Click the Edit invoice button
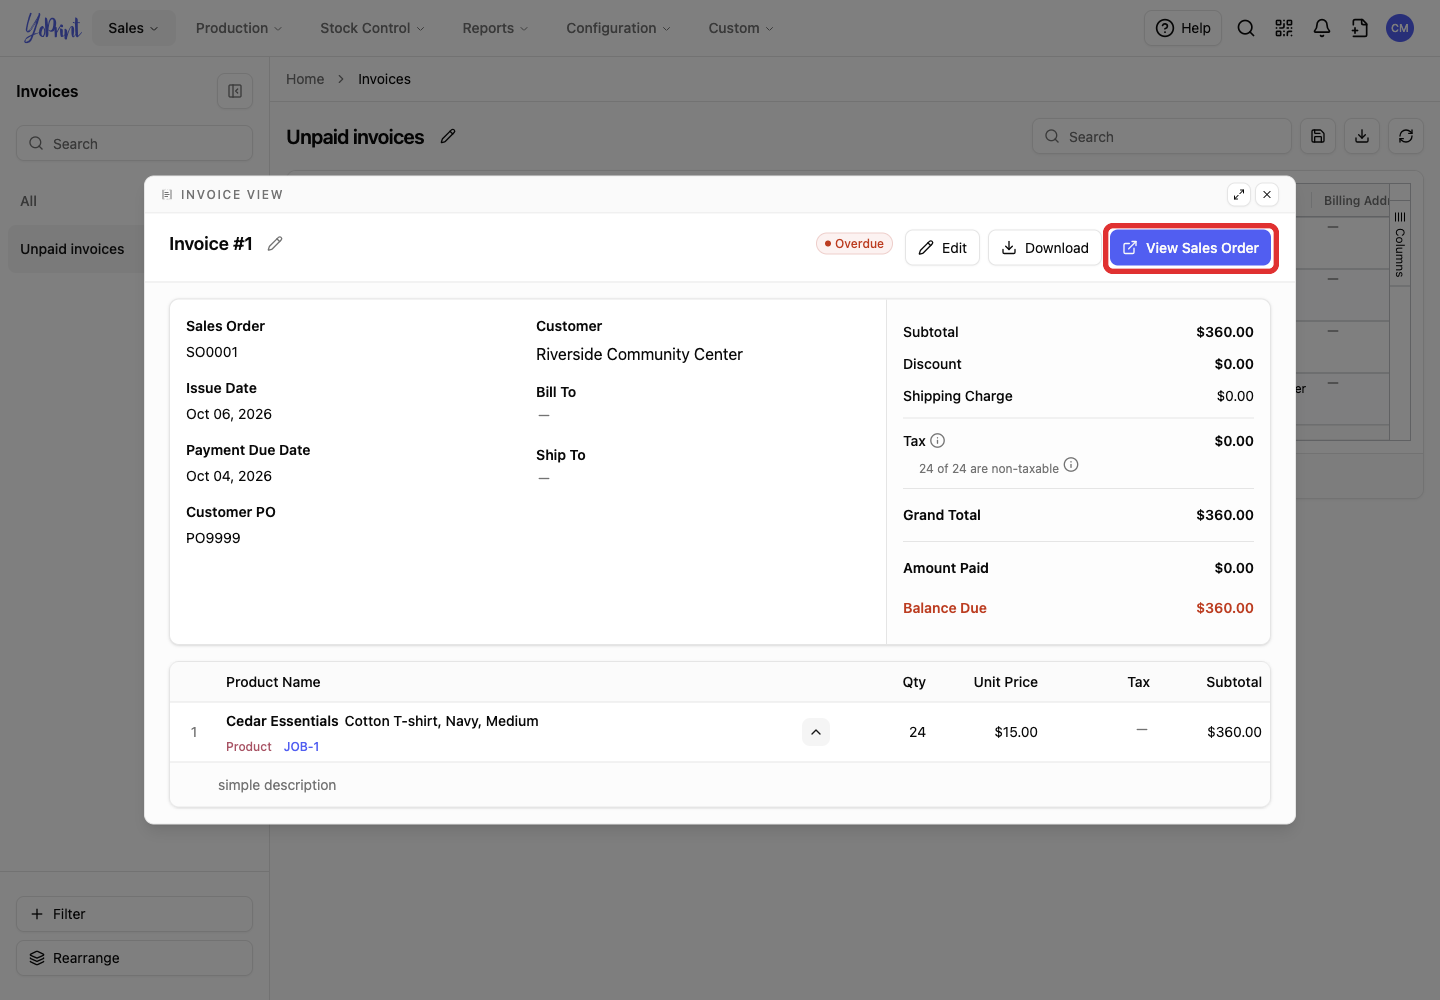The image size is (1440, 1000). click(x=942, y=248)
